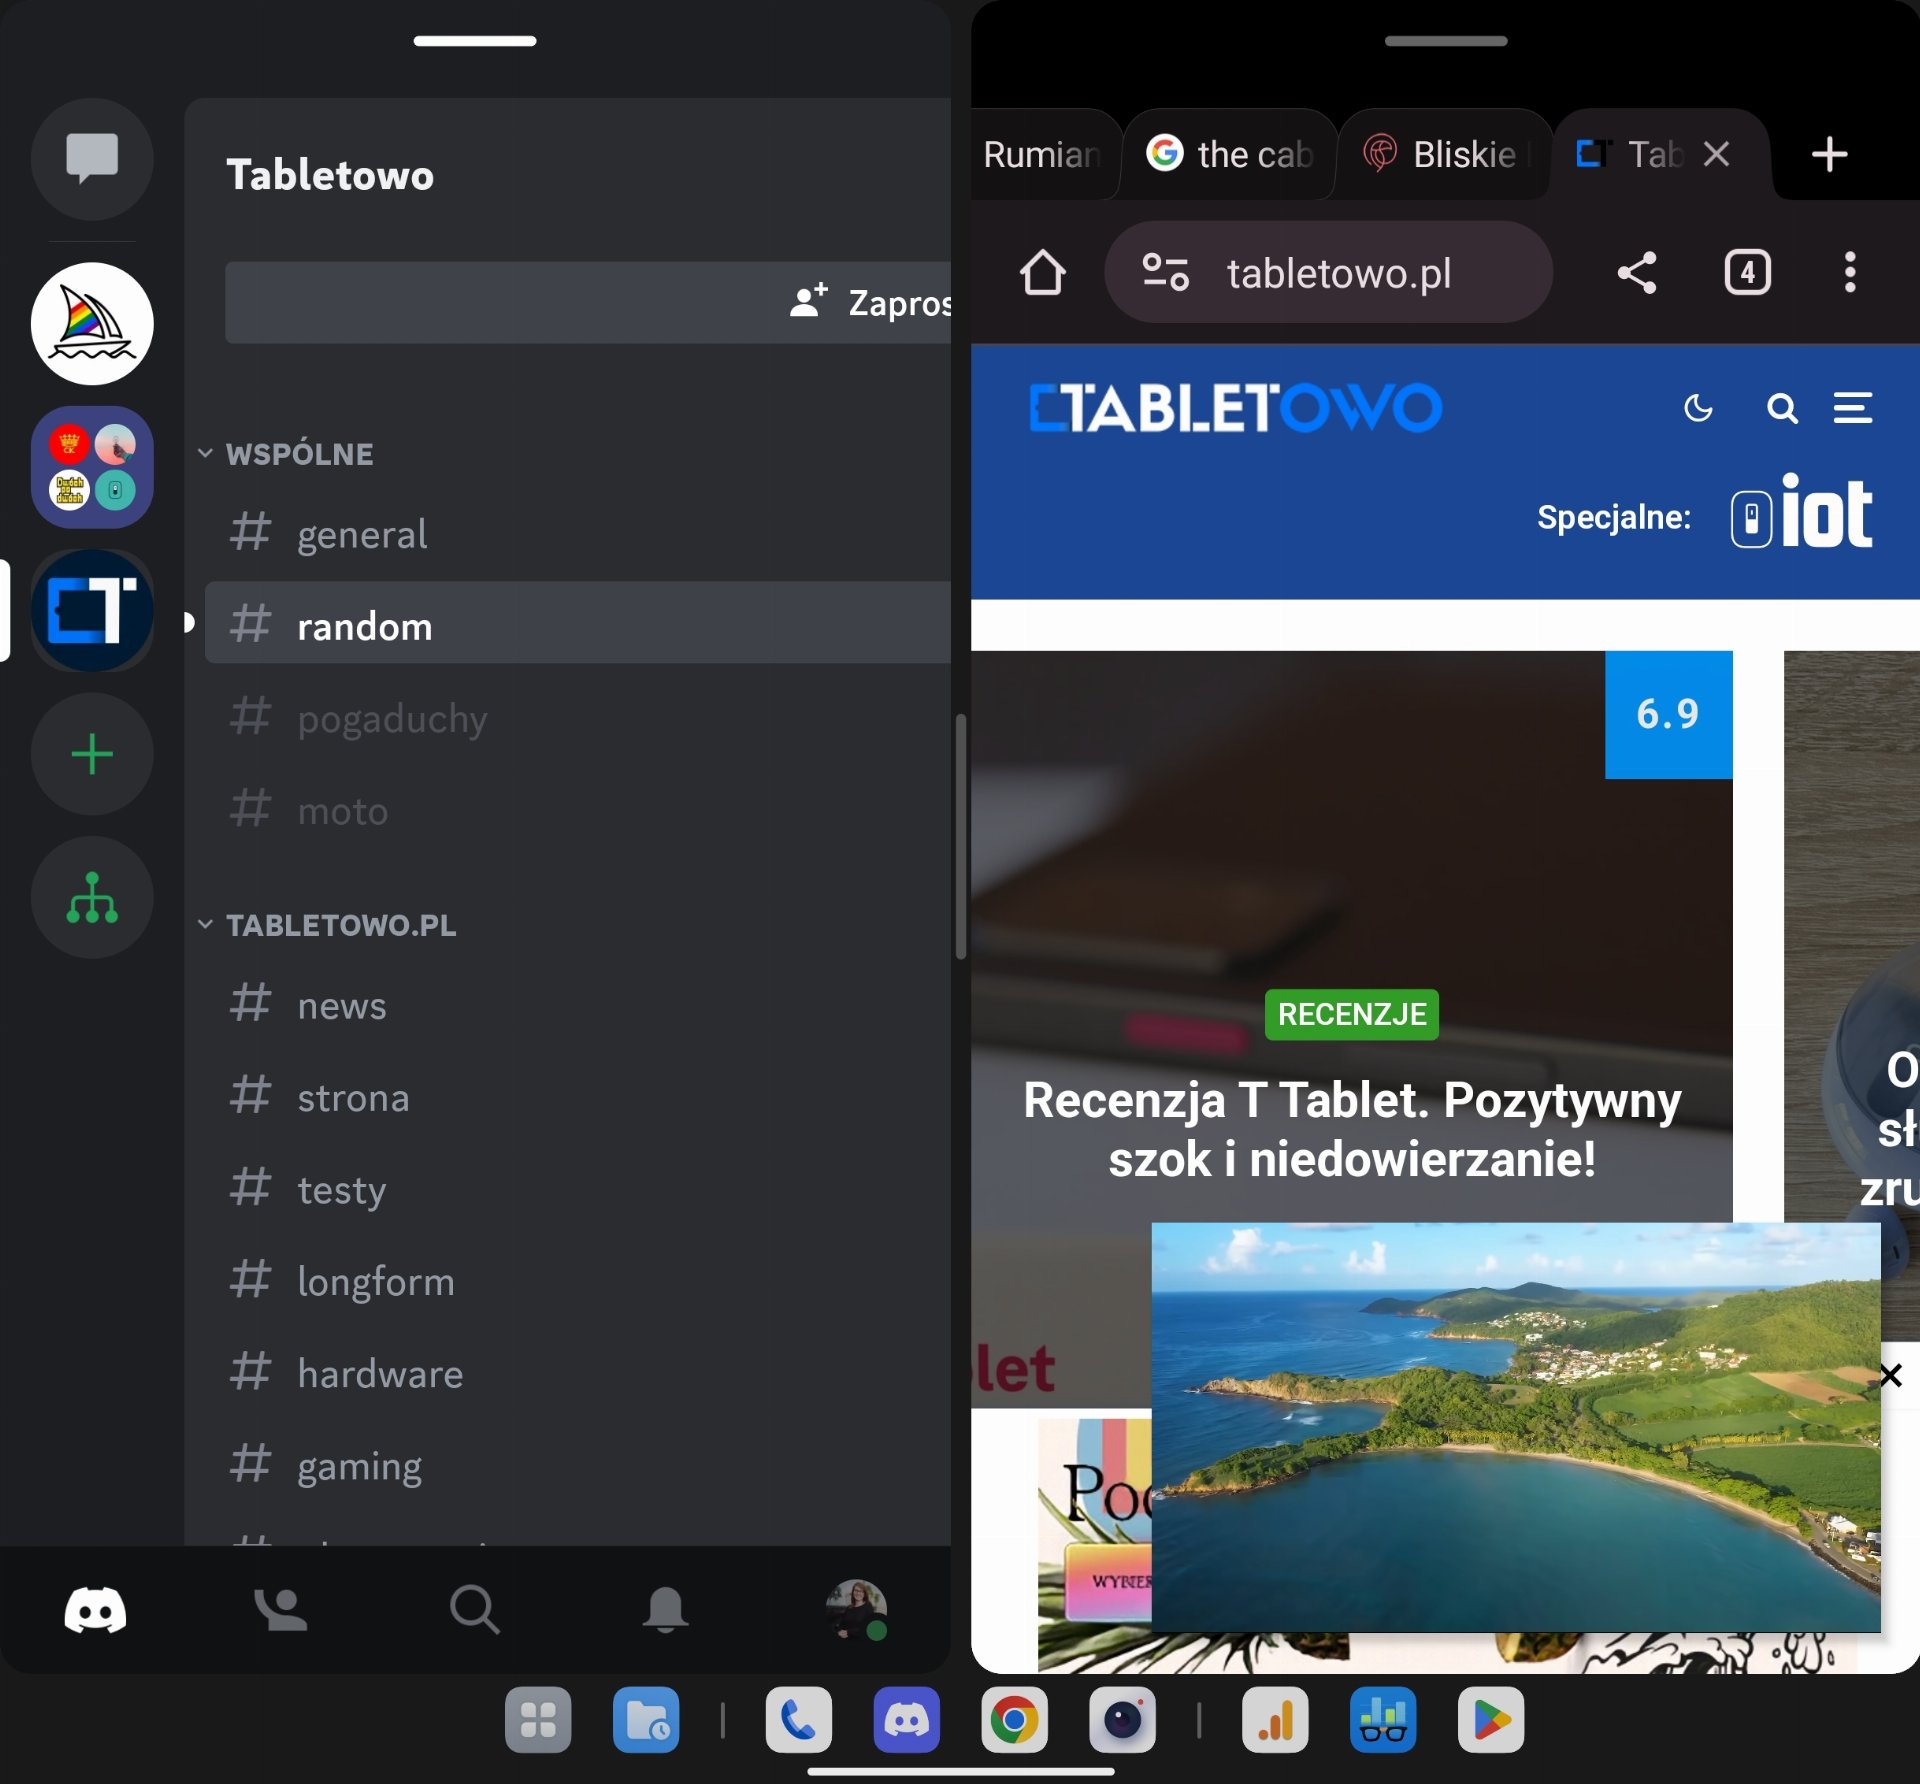
Task: Share the tabletowo.pl page
Action: [x=1637, y=272]
